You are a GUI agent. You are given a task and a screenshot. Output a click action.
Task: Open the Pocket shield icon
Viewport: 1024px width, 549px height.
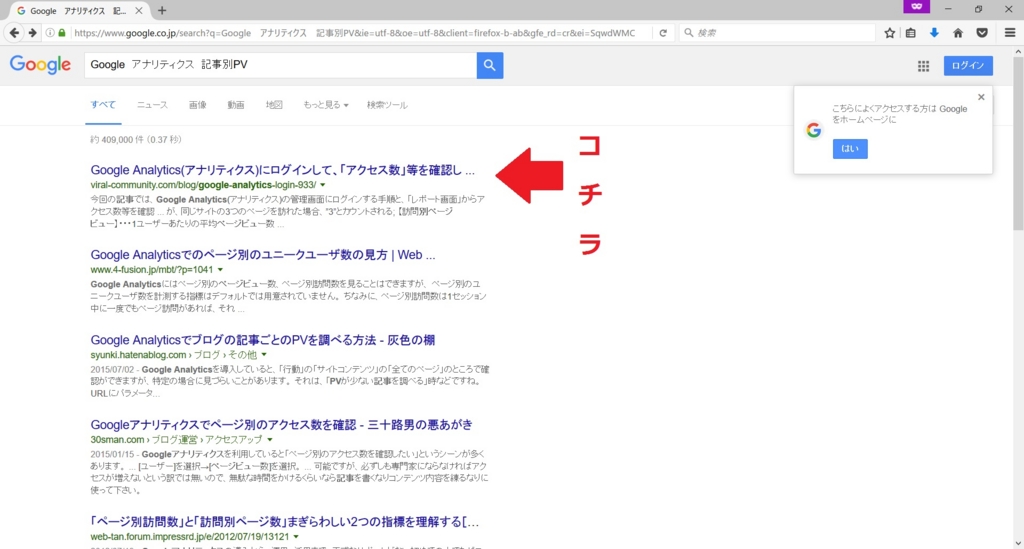(982, 33)
